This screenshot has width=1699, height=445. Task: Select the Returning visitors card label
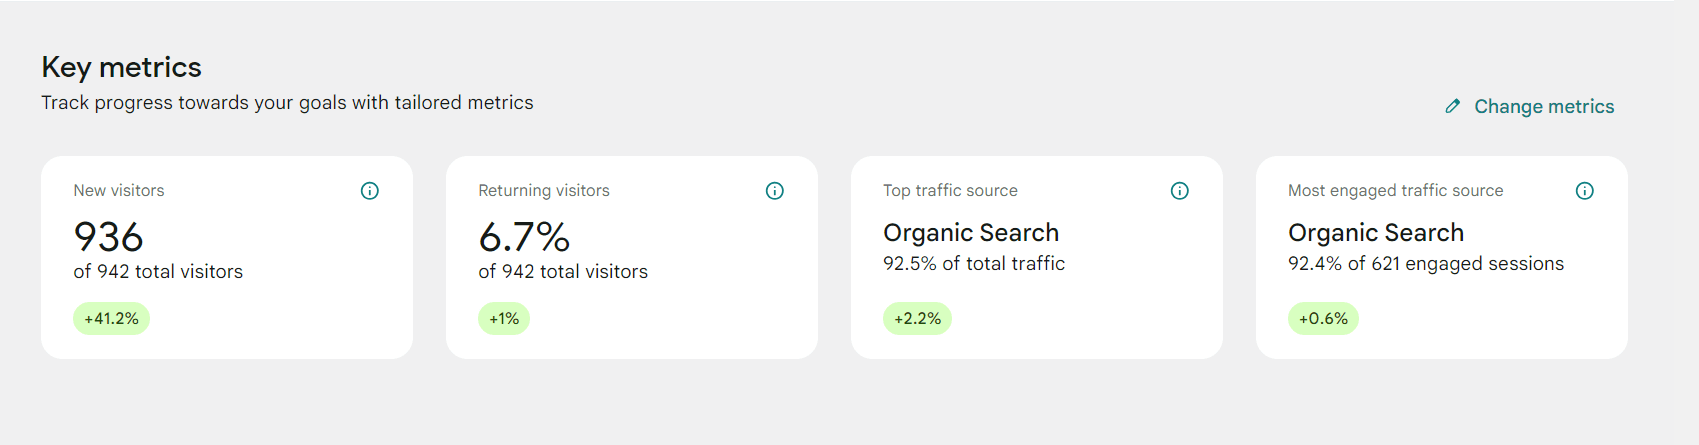543,191
